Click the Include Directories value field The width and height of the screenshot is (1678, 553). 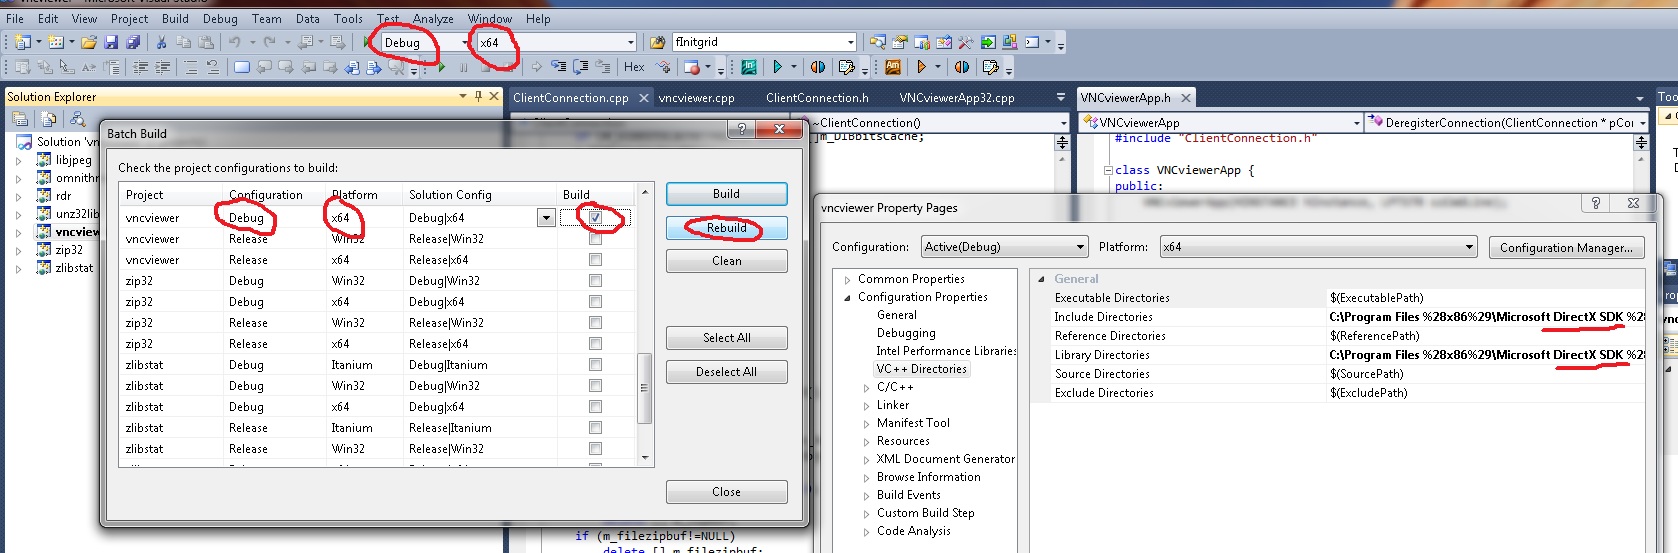pyautogui.click(x=1485, y=317)
